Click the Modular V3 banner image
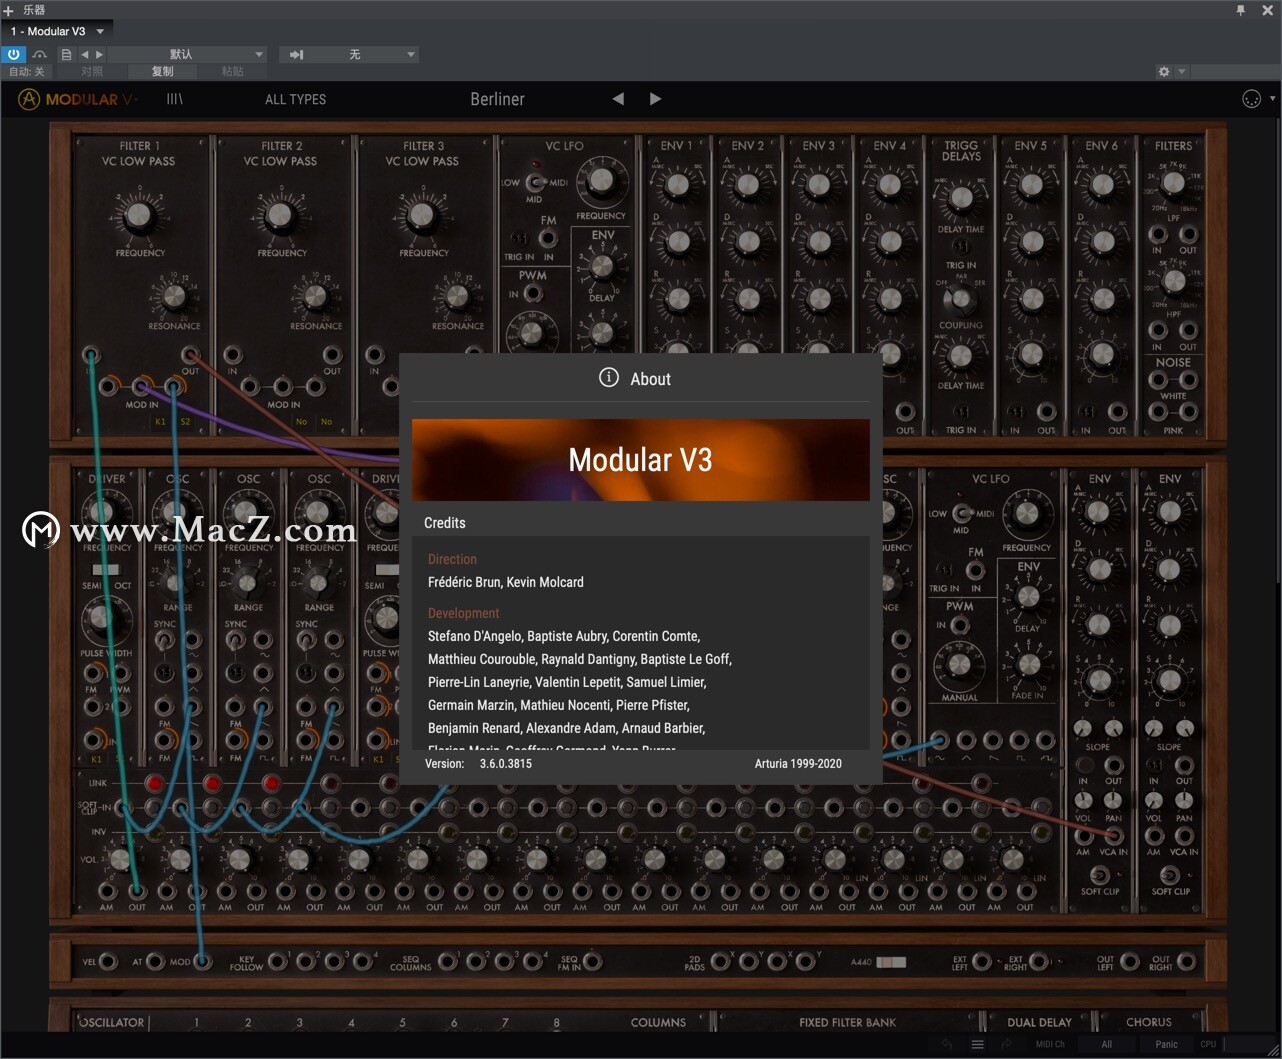The width and height of the screenshot is (1282, 1059). (x=640, y=459)
